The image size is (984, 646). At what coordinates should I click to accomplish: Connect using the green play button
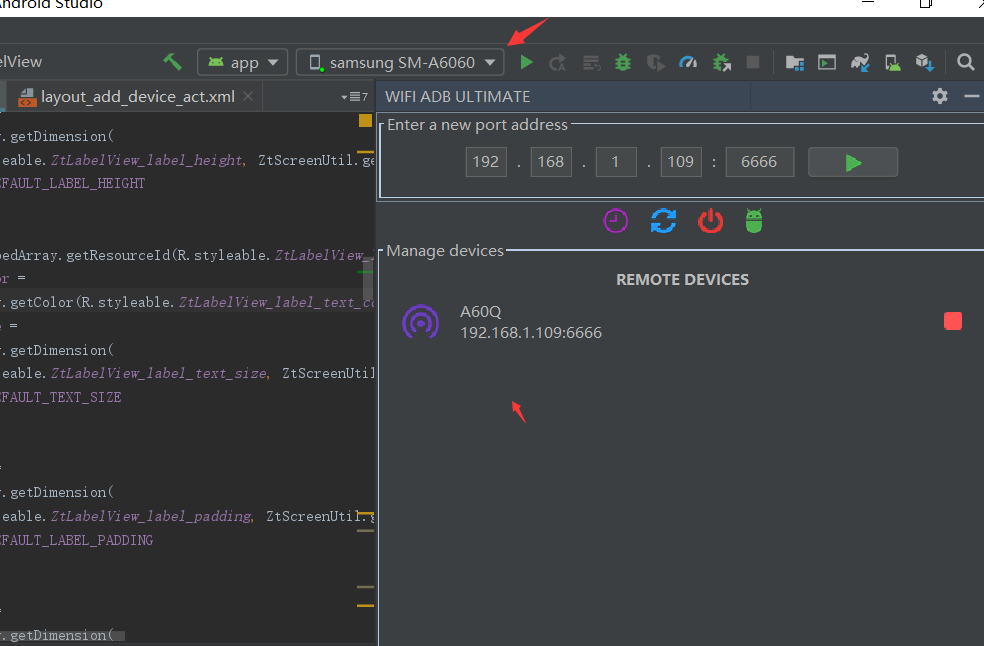click(853, 162)
